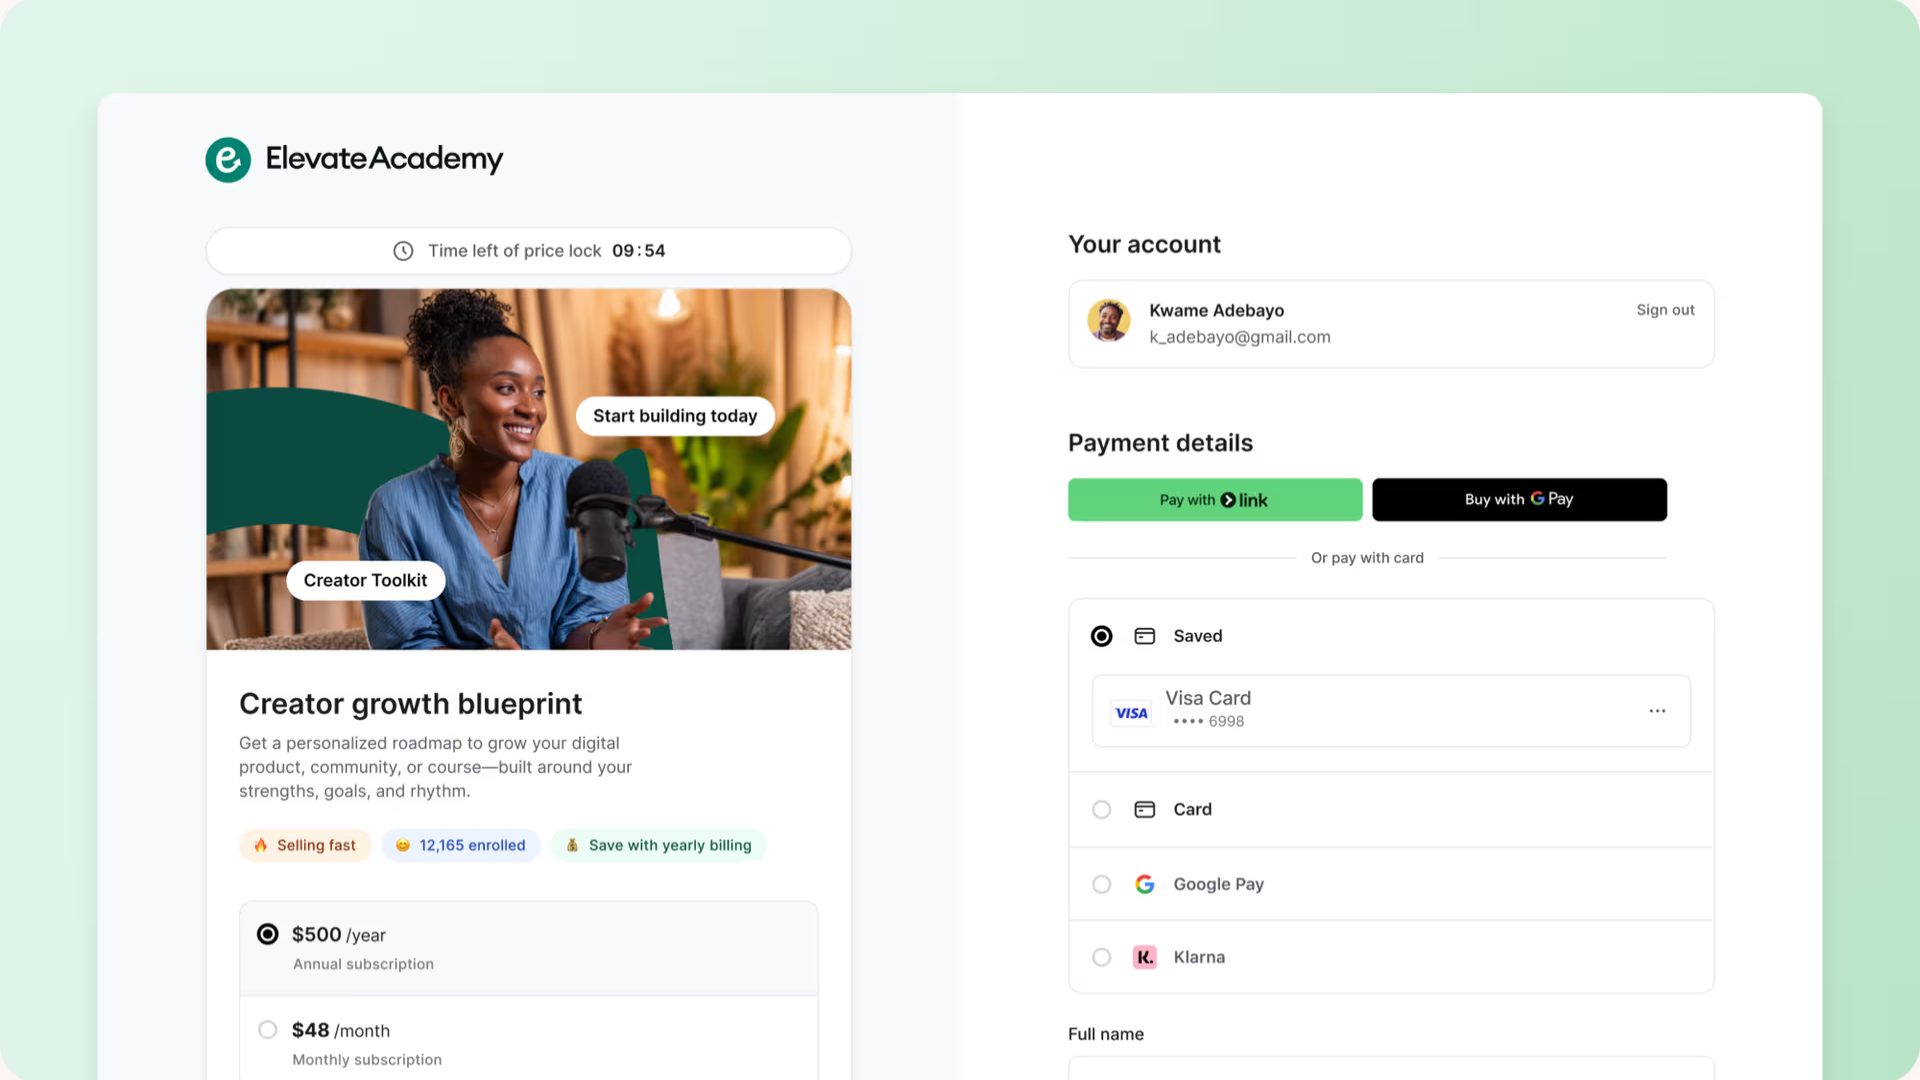Click the k_adebayo@gmail.com email text

[1240, 337]
